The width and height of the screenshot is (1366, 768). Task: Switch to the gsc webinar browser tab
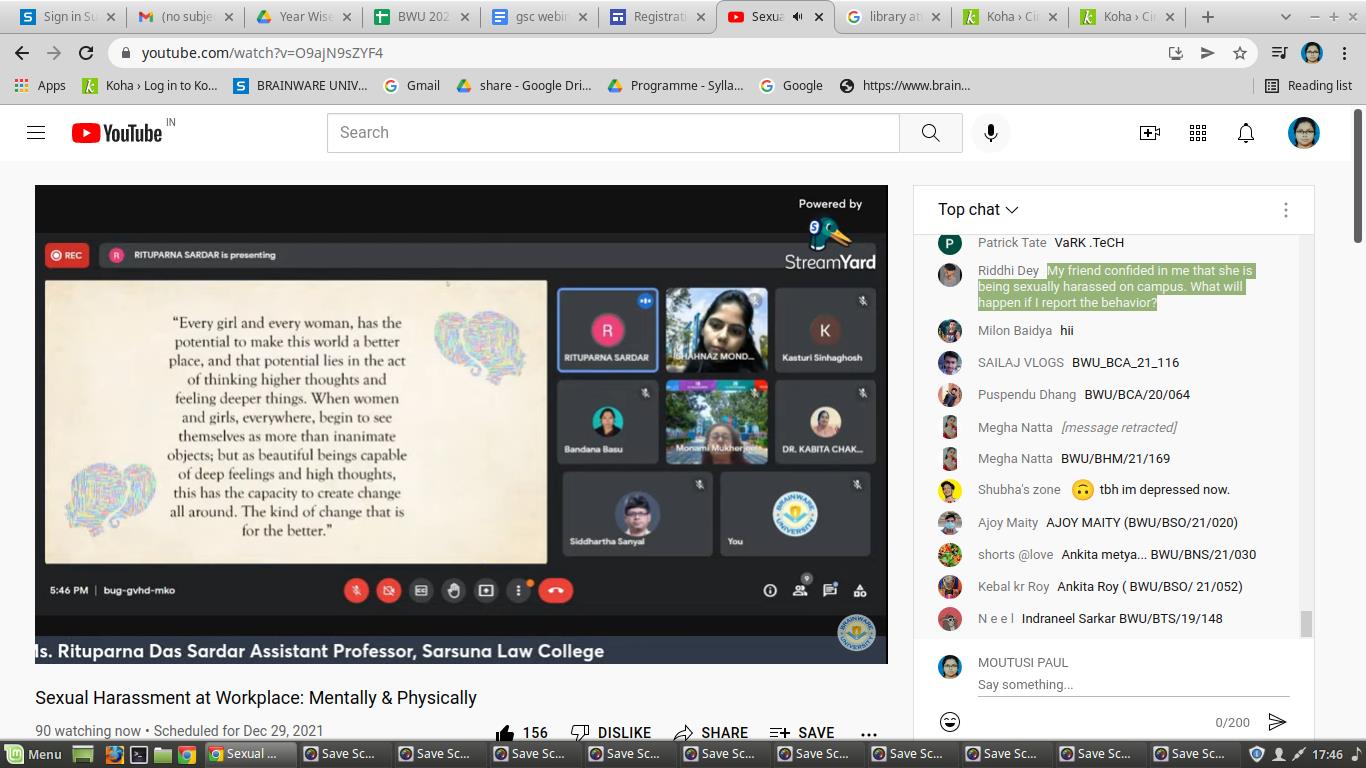point(535,17)
